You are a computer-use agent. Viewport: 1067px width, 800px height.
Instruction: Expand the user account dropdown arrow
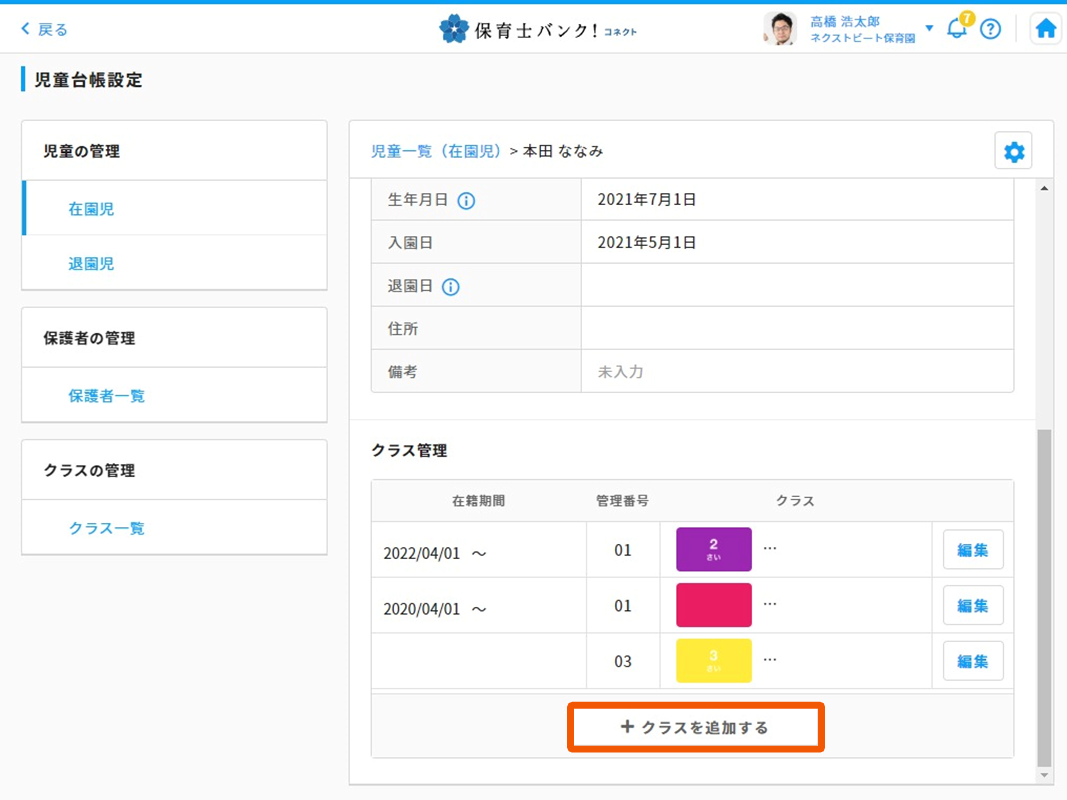[929, 28]
